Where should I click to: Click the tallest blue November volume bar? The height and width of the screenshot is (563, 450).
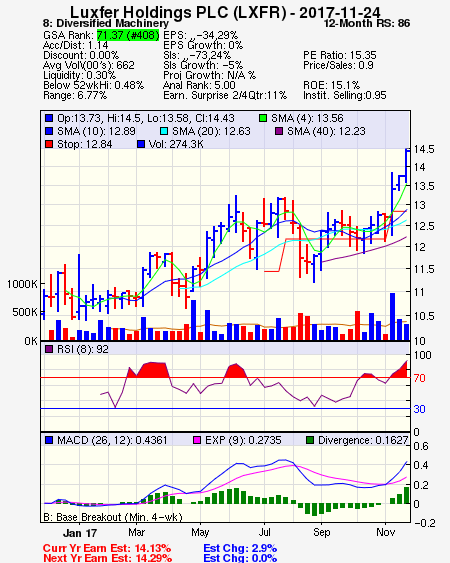tap(393, 316)
